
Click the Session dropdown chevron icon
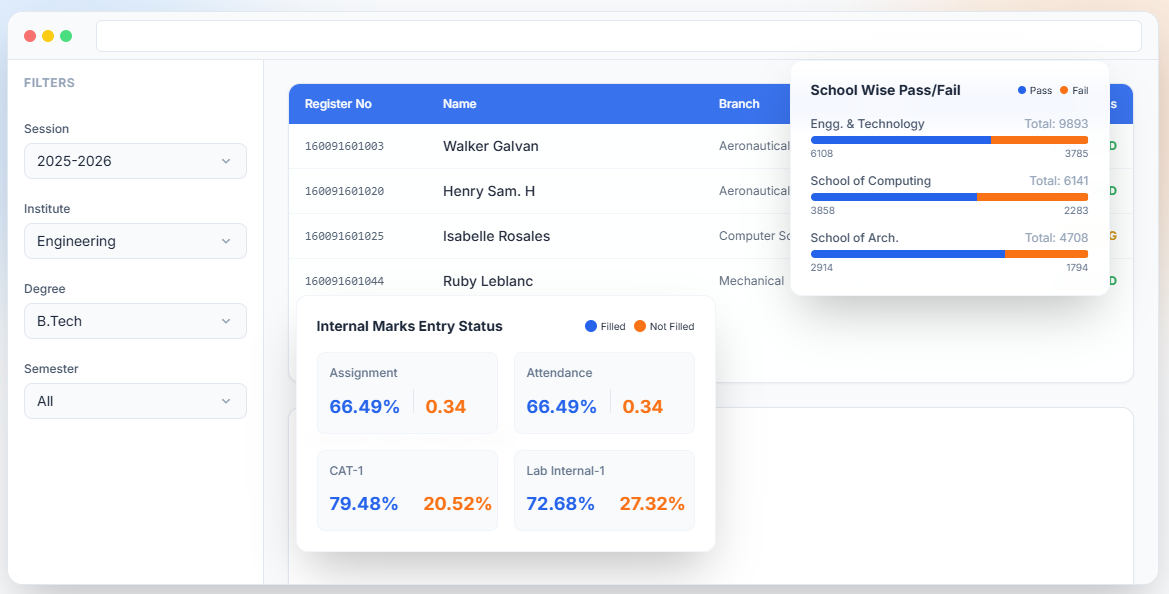228,161
